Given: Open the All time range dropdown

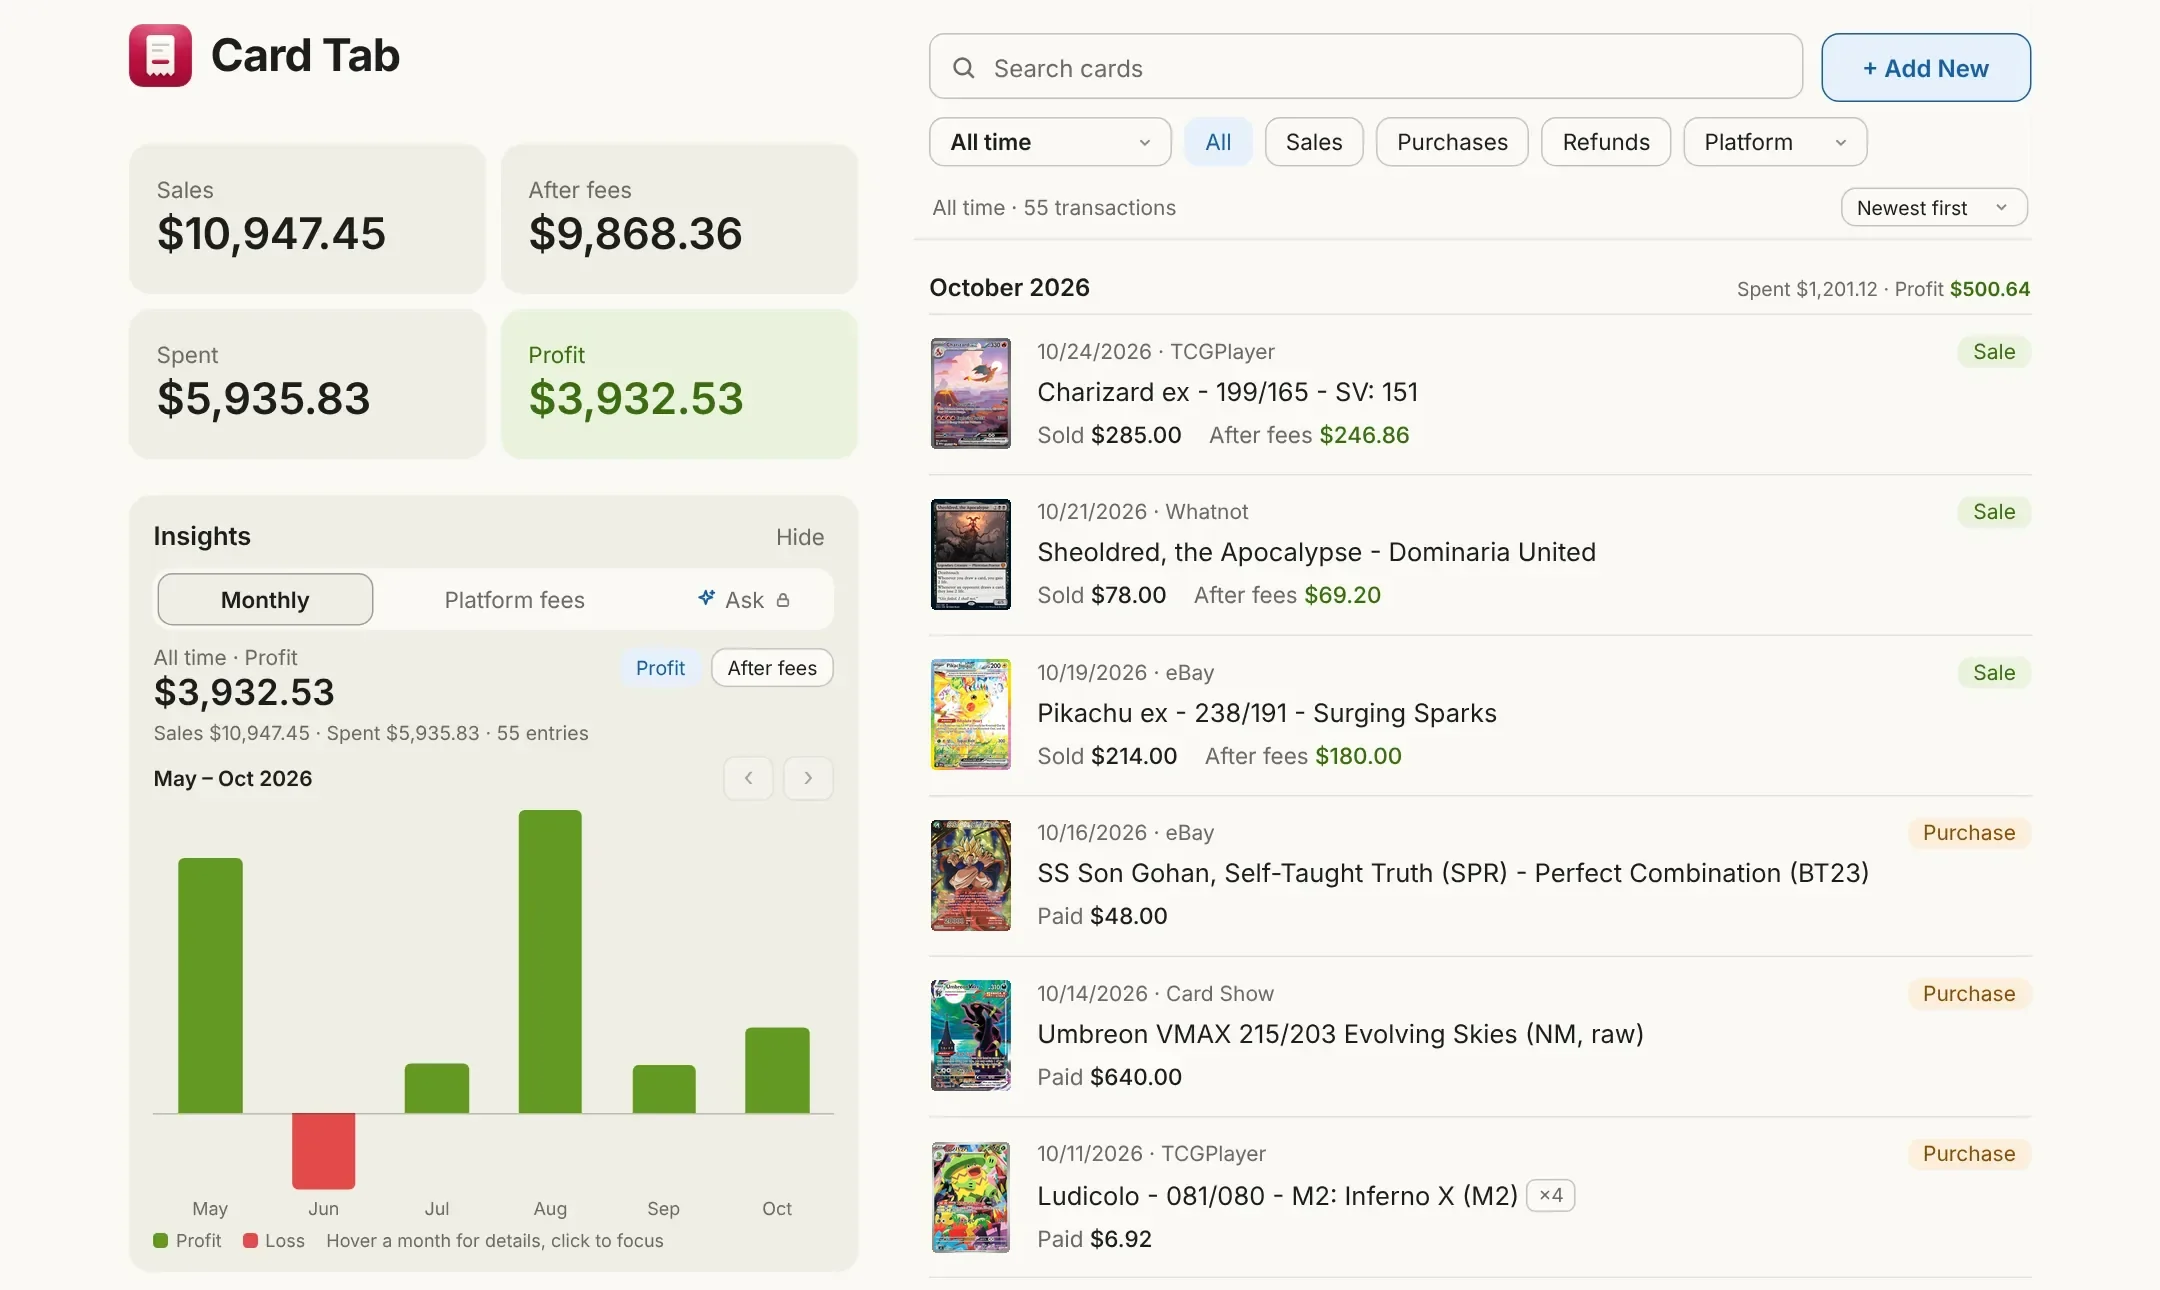Looking at the screenshot, I should (1050, 142).
